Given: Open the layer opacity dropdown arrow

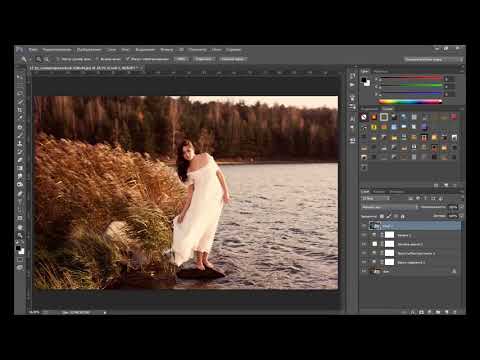Looking at the screenshot, I should pos(461,207).
